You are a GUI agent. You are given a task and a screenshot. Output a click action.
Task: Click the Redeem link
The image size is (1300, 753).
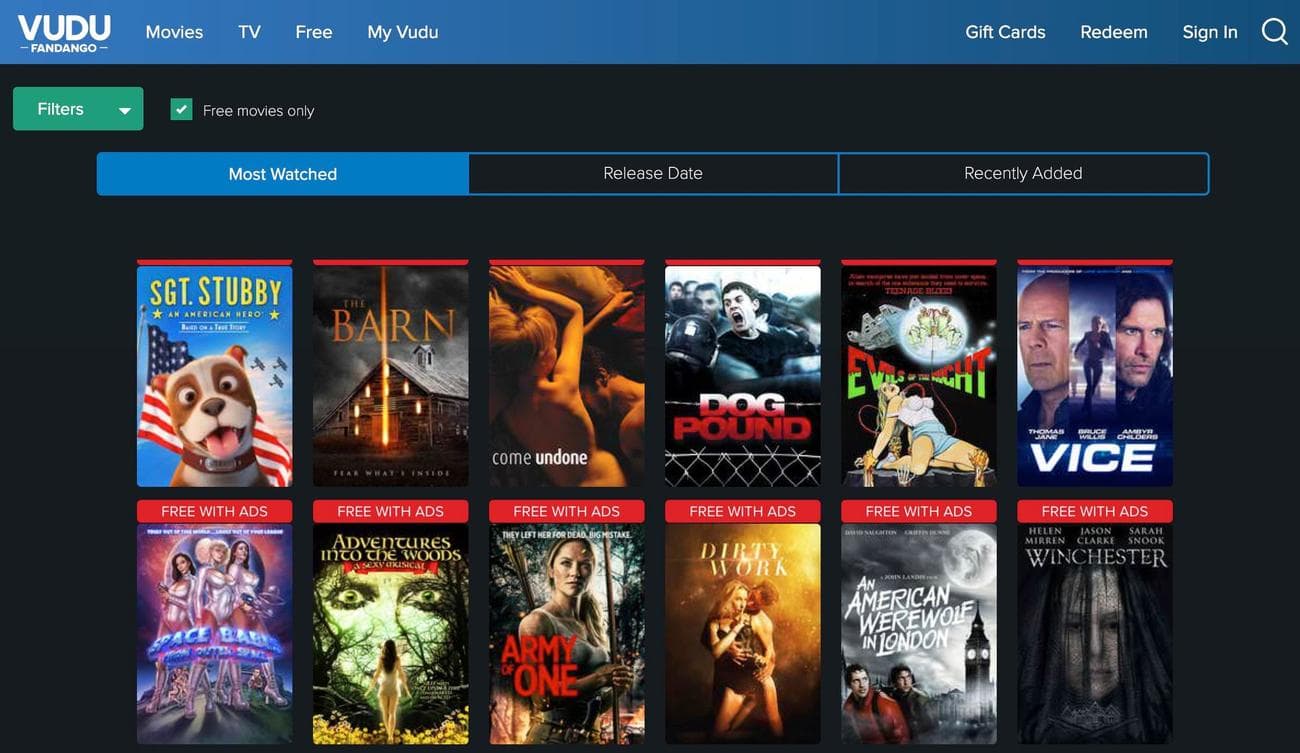click(1113, 32)
